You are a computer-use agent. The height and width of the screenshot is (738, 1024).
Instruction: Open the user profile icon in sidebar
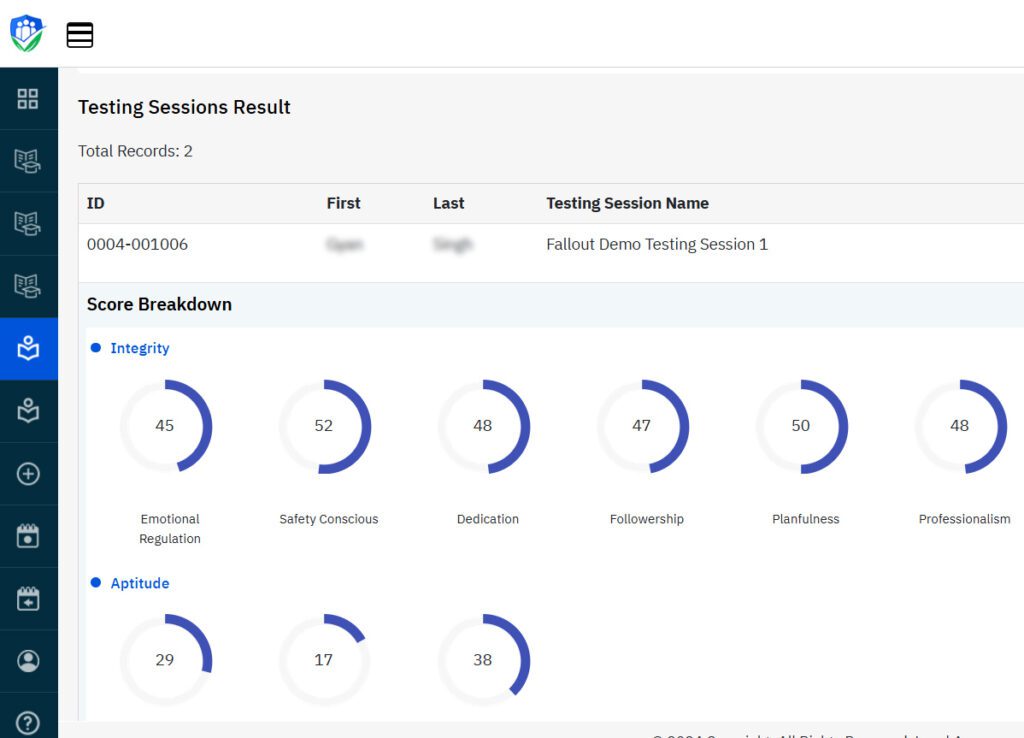[x=29, y=660]
